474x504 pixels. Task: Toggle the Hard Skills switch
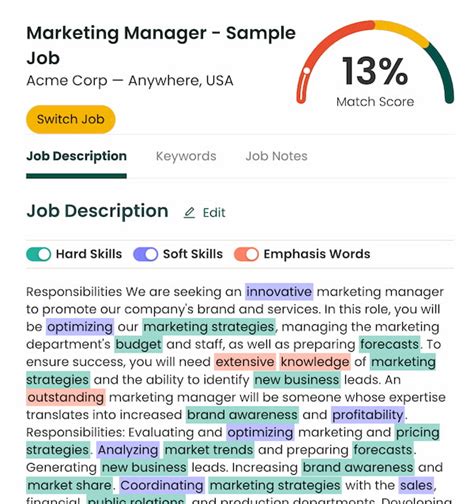(x=39, y=254)
